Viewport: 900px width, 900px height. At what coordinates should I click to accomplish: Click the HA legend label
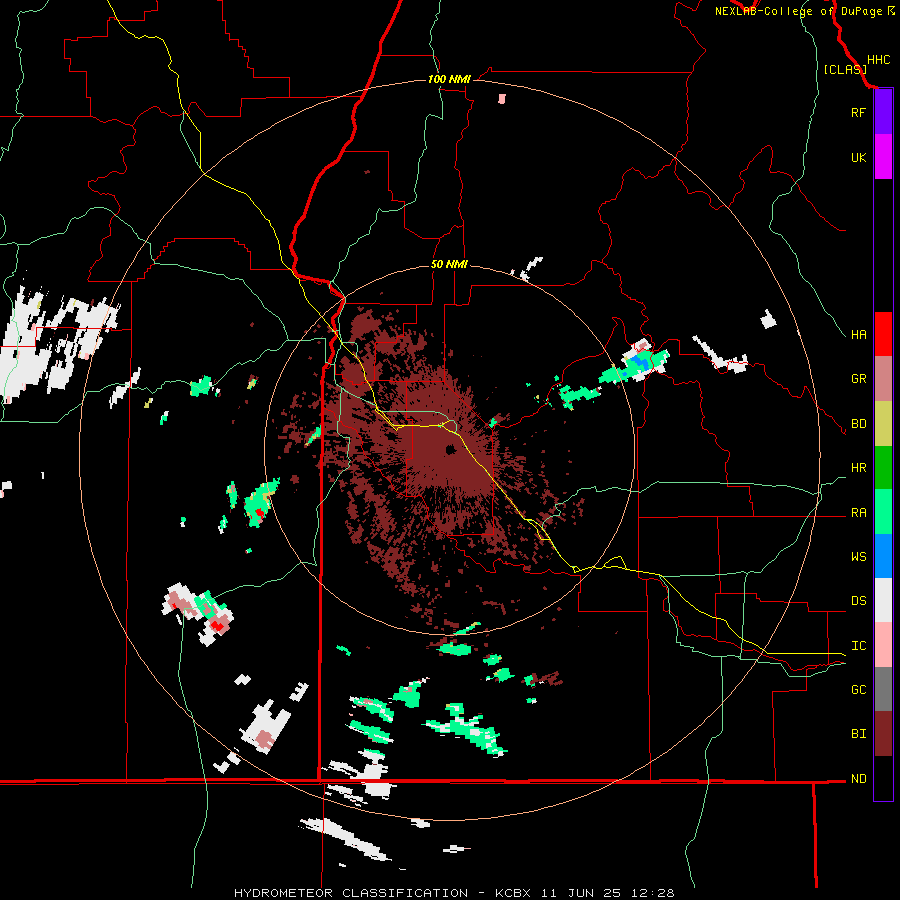[858, 334]
